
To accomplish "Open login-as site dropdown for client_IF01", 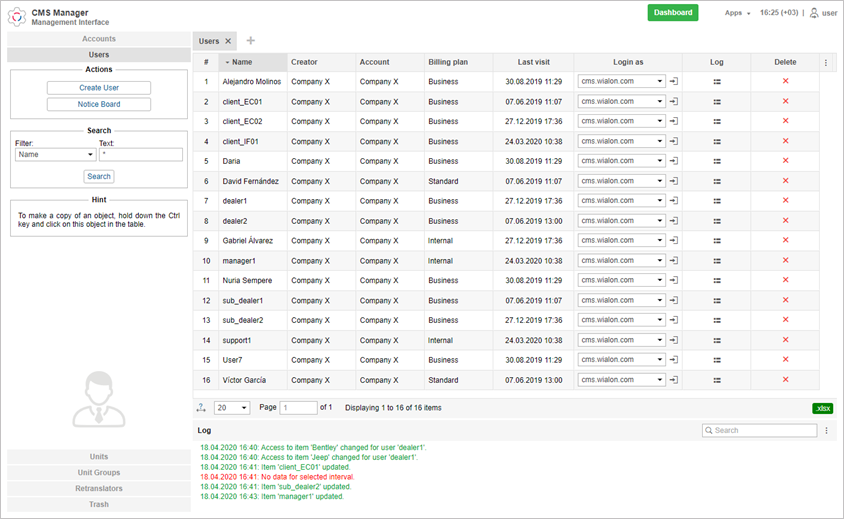I will click(621, 141).
